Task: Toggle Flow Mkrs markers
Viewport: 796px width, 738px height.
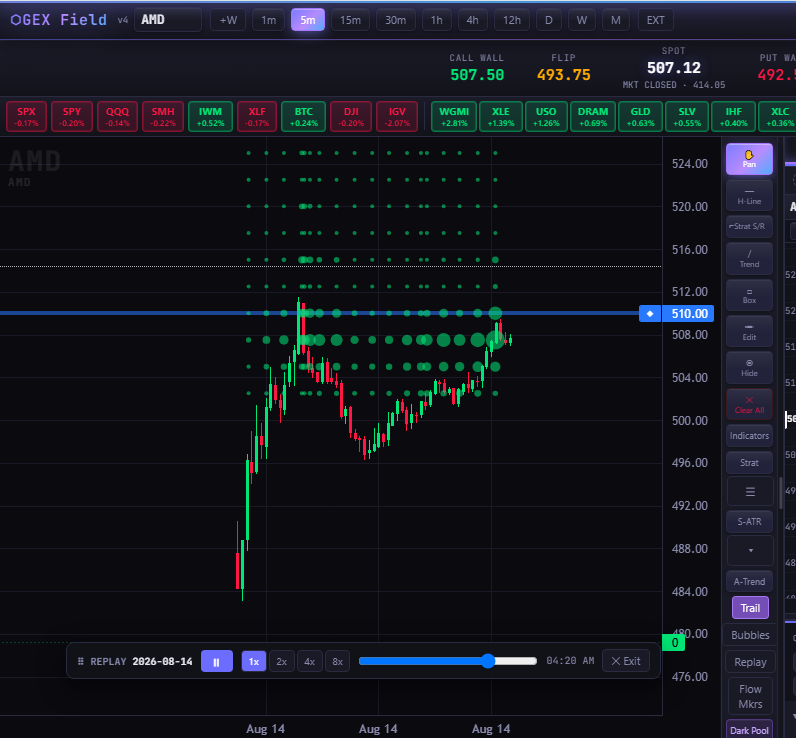Action: click(750, 696)
